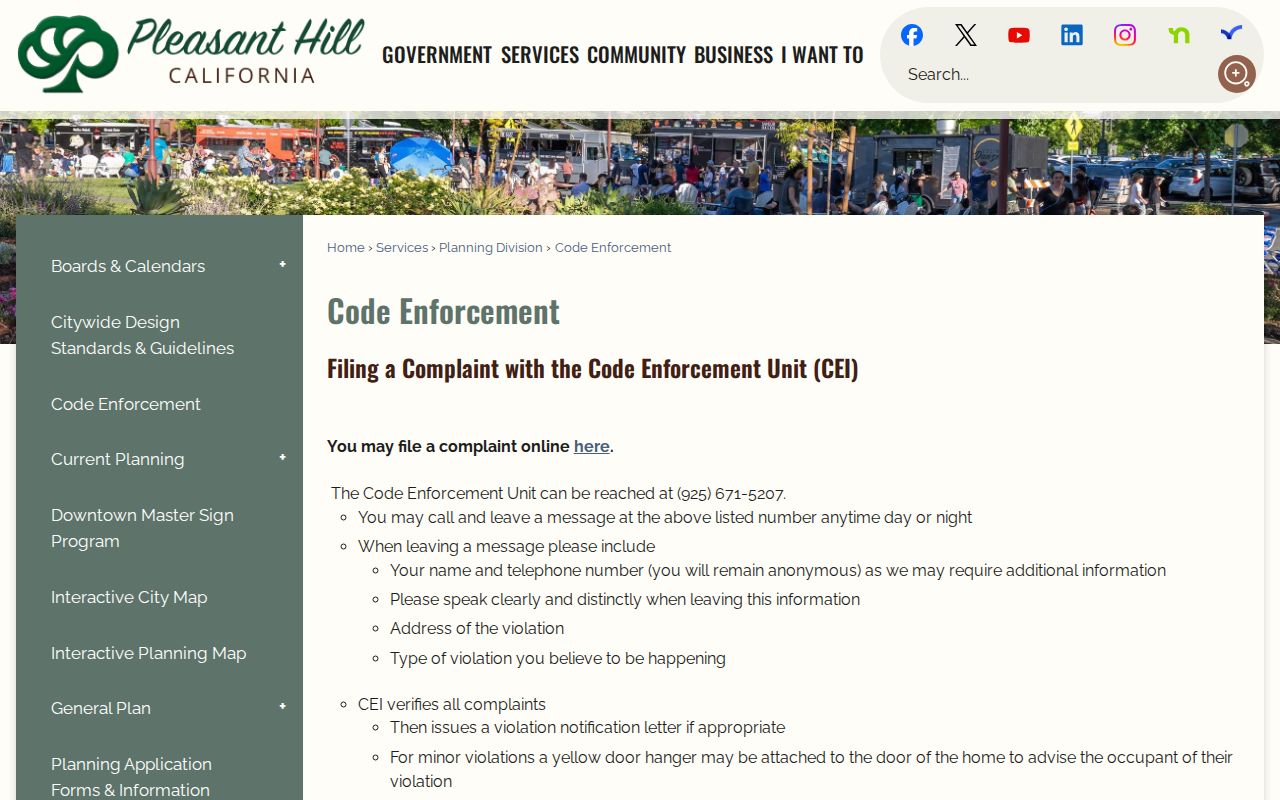Screen dimensions: 1280x800
Task: Open General Plan sidebar item
Action: tap(101, 708)
